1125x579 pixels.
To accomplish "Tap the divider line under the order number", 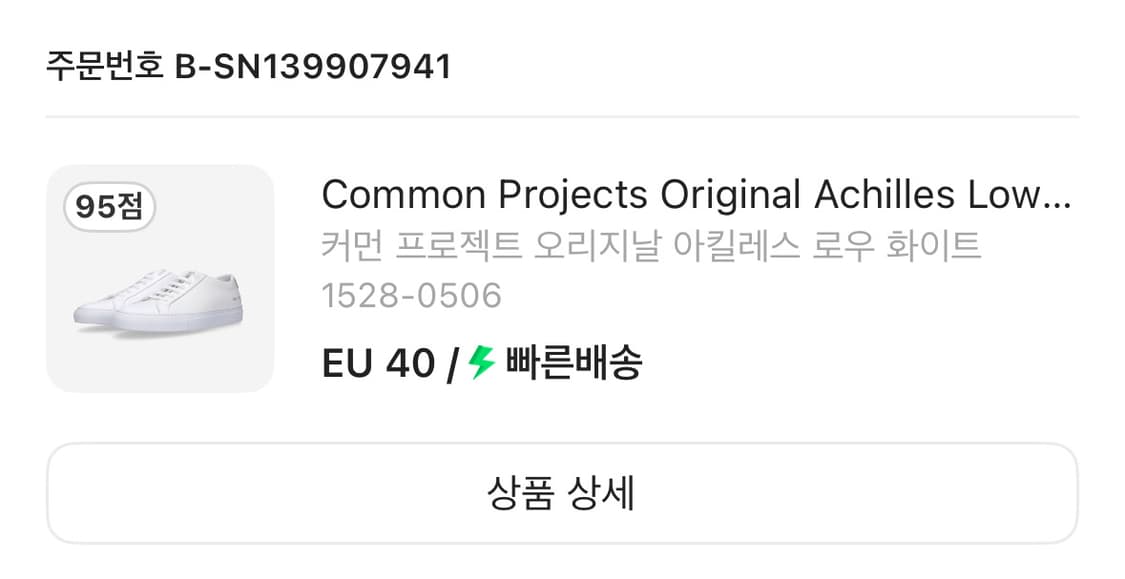I will [x=562, y=117].
